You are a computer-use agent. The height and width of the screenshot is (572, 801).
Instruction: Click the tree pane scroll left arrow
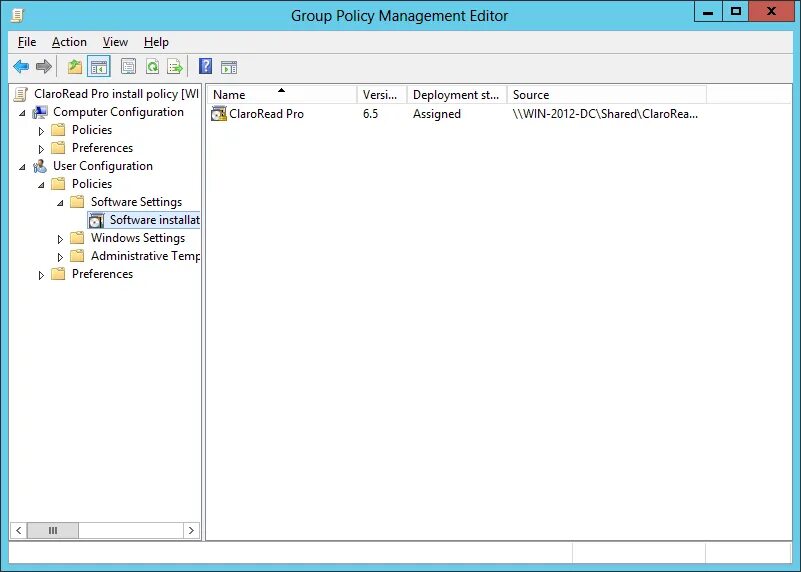[18, 530]
